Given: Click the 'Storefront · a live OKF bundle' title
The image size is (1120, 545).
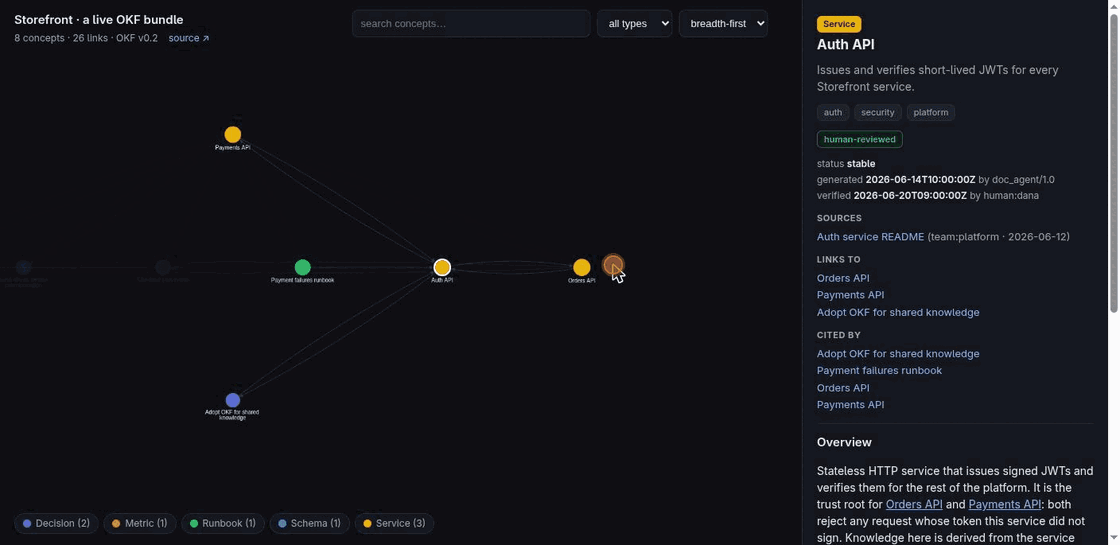Looking at the screenshot, I should tap(99, 20).
